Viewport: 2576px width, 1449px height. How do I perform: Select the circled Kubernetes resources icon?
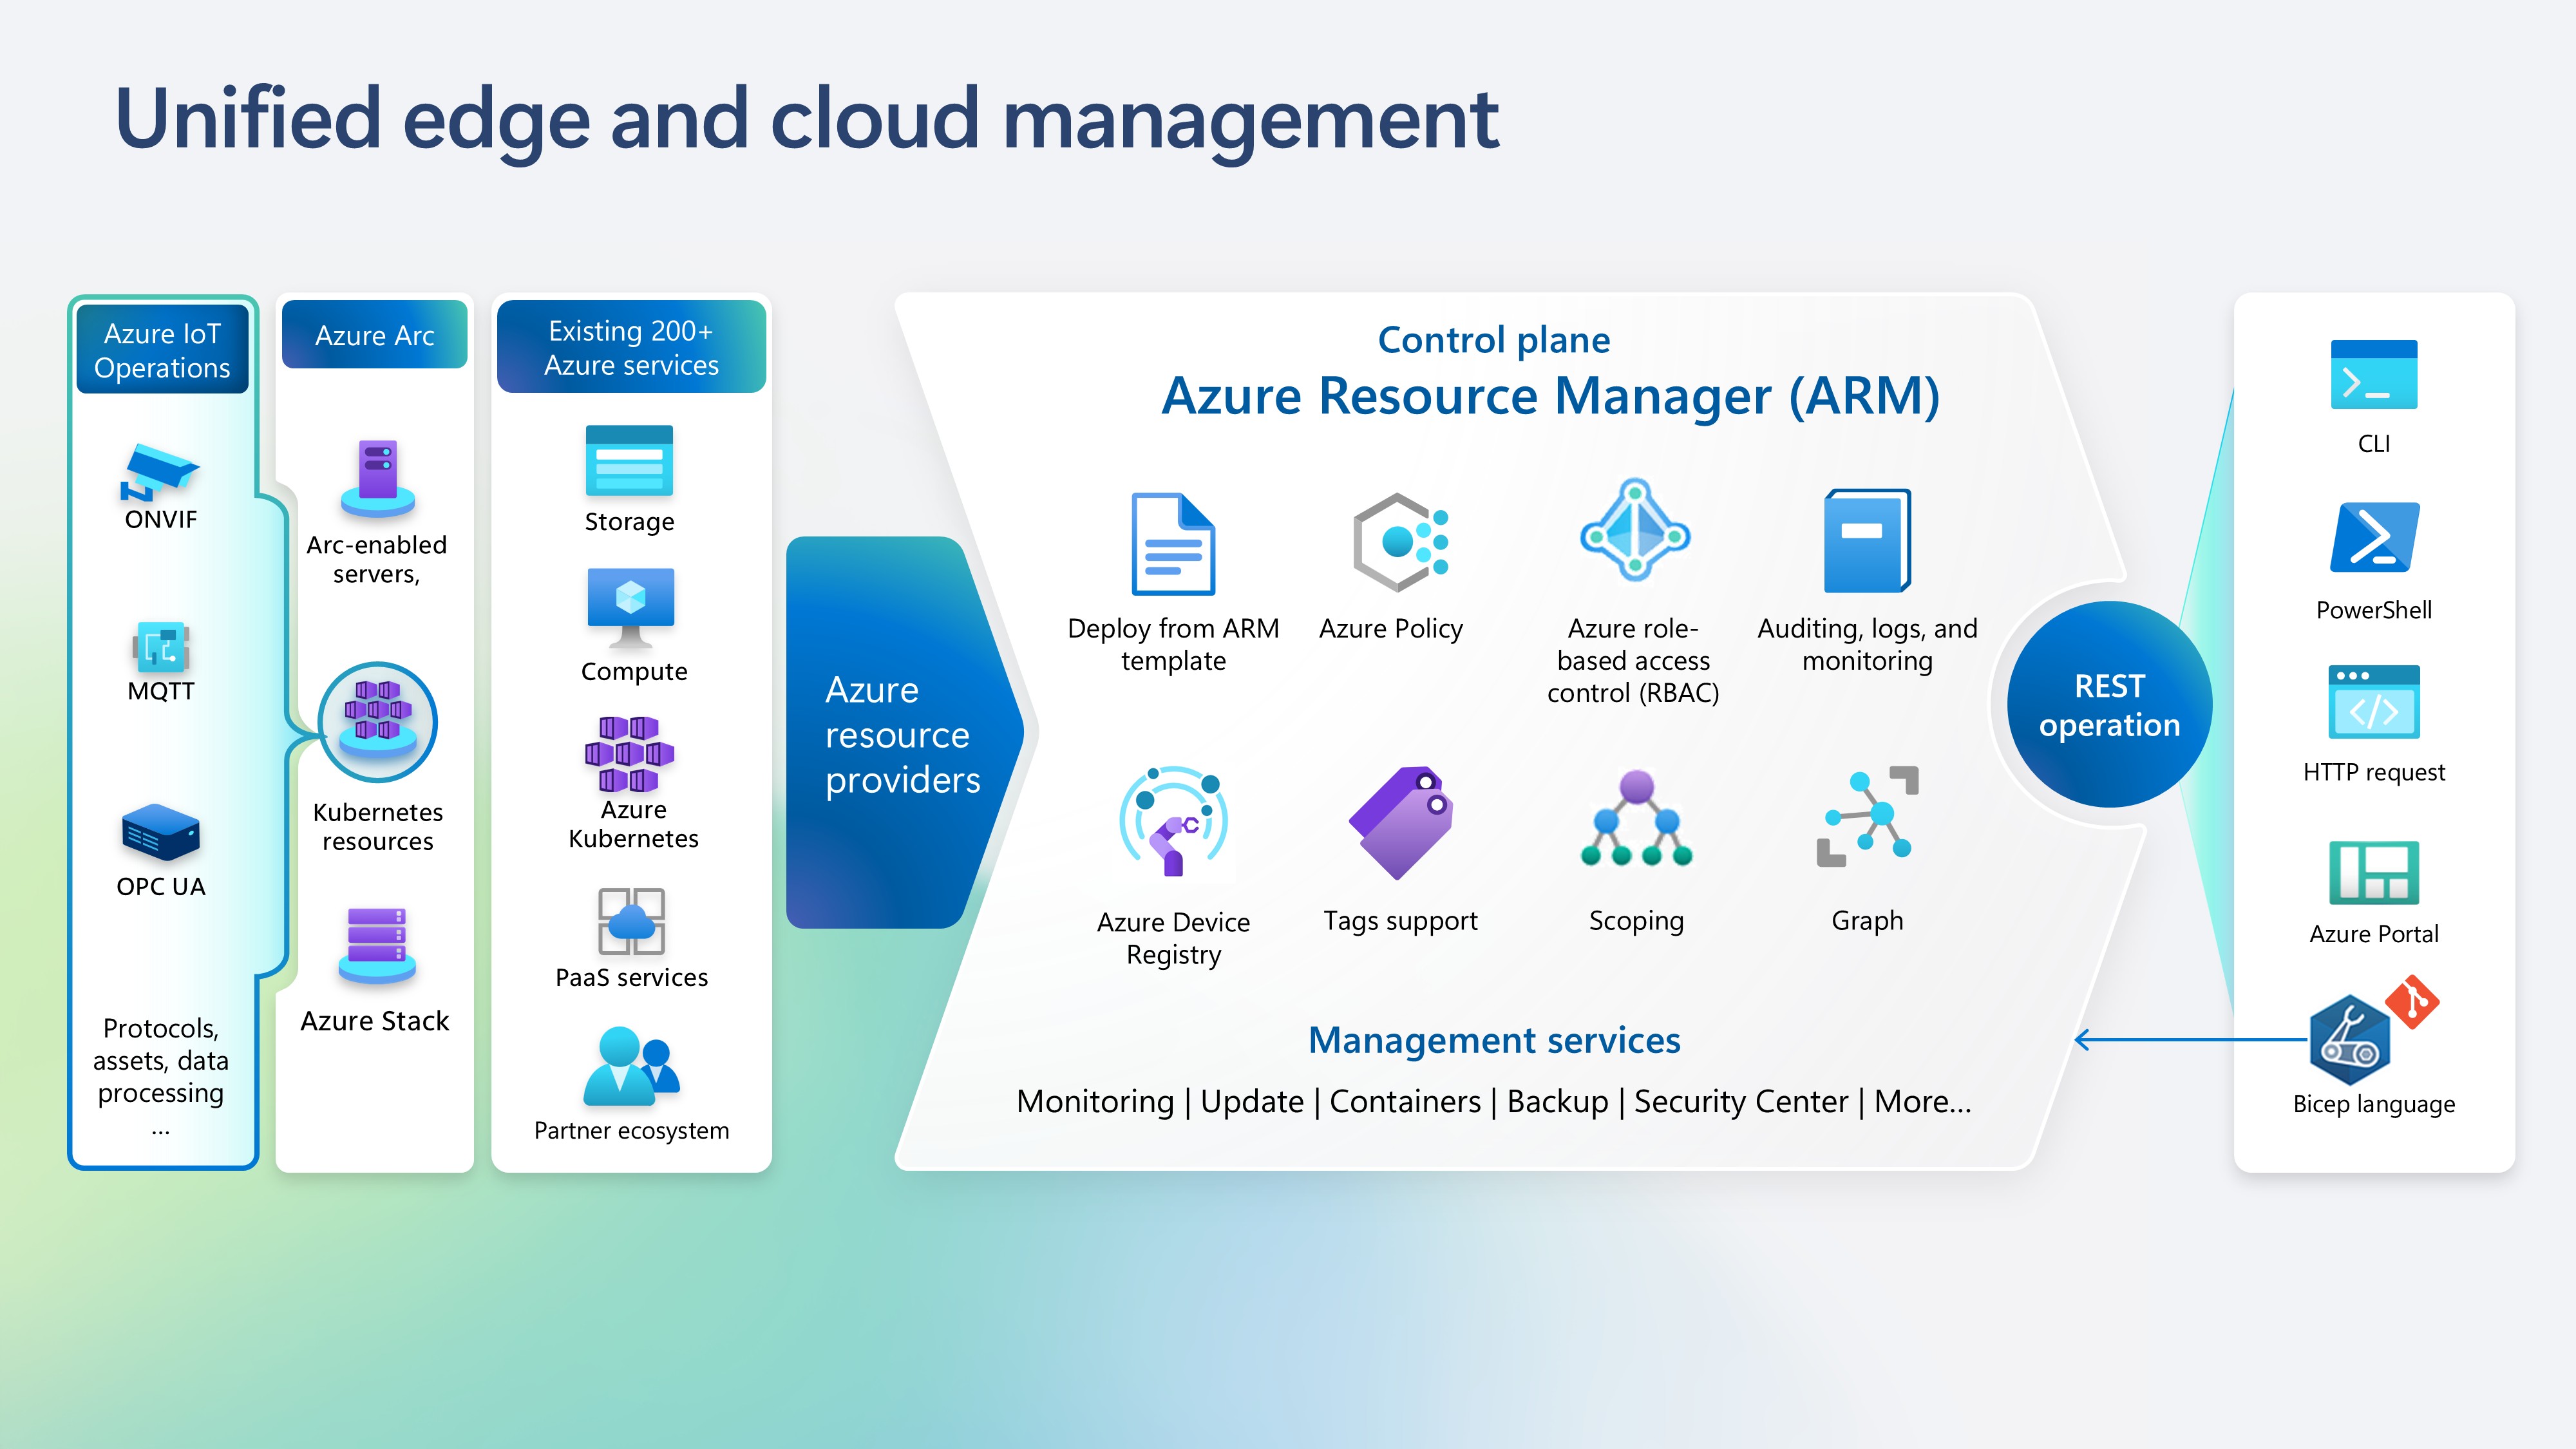coord(377,721)
